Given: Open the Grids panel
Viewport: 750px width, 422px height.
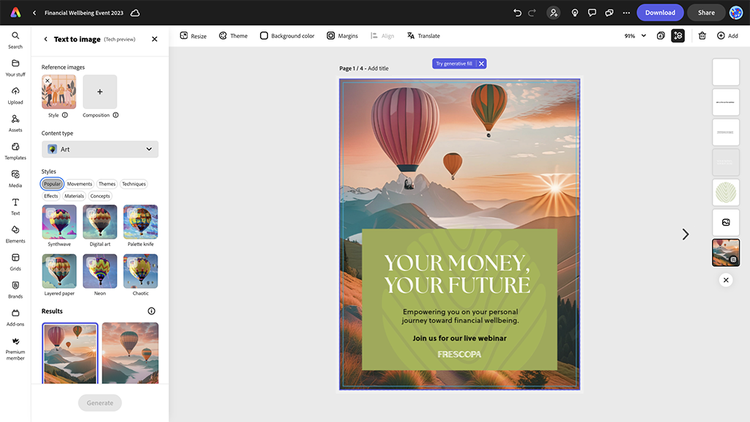Looking at the screenshot, I should pyautogui.click(x=15, y=262).
